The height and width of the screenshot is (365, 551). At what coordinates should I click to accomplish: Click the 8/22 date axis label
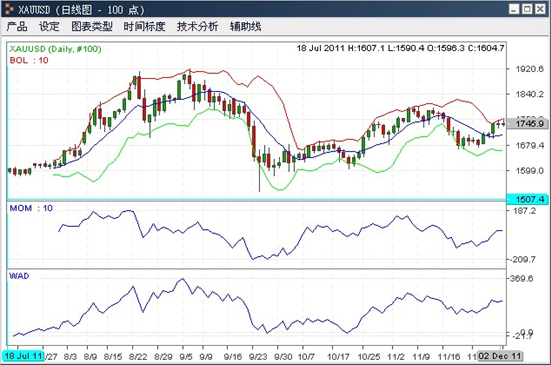tap(138, 357)
